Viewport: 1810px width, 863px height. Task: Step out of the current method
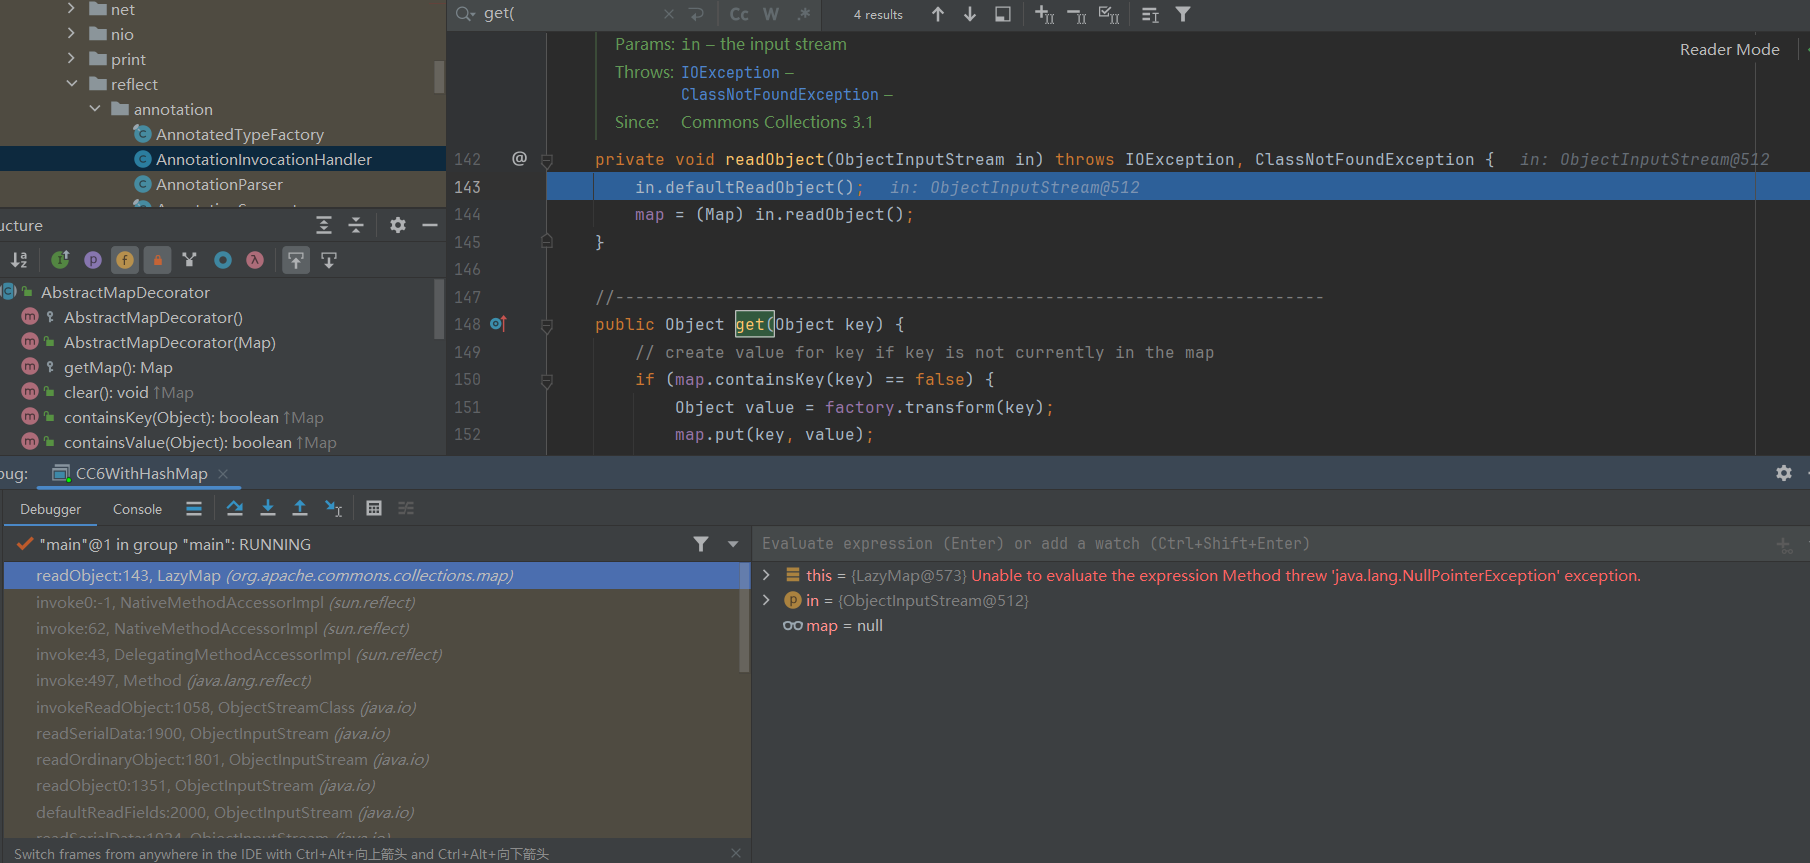(300, 508)
